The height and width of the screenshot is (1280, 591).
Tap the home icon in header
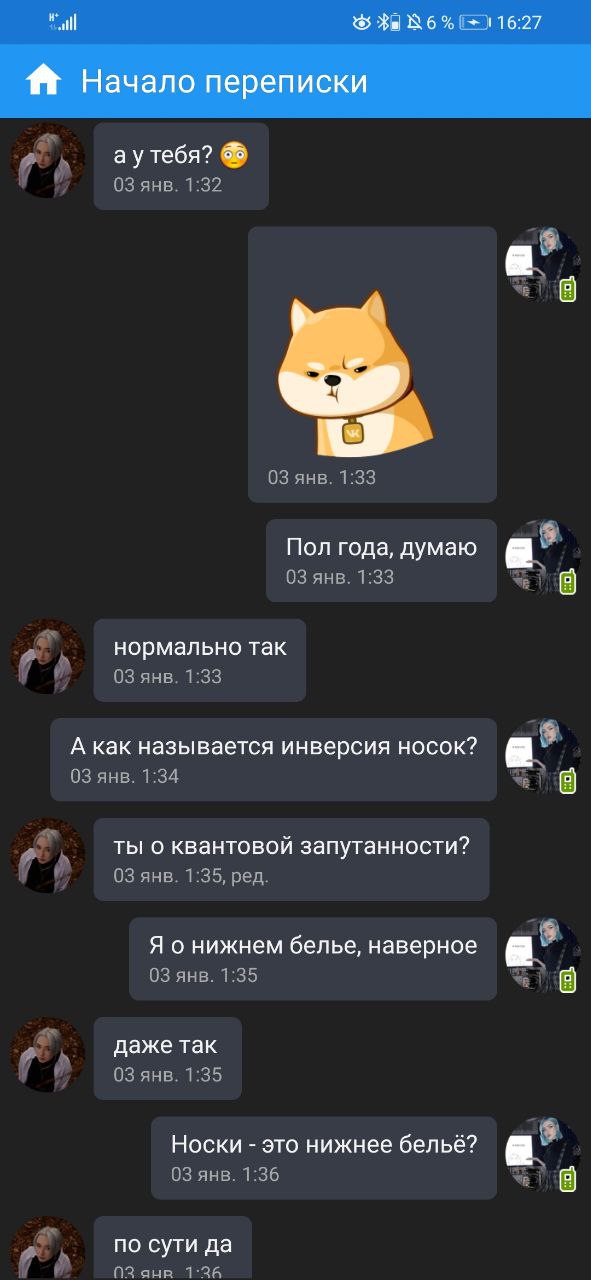[x=44, y=81]
